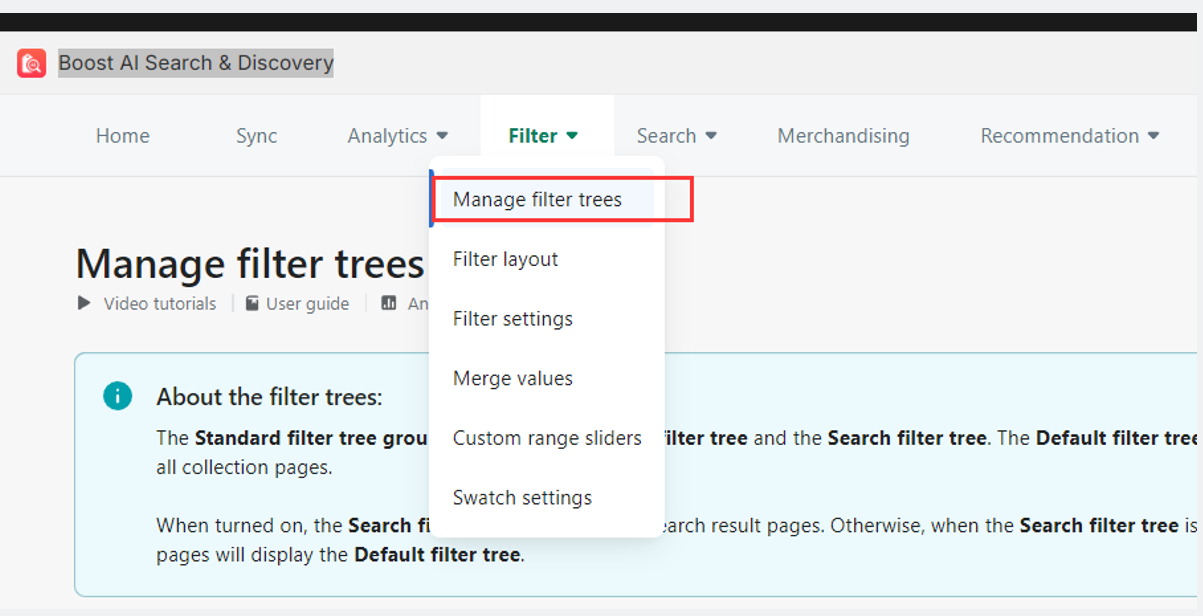Expand the Analytics dropdown arrow
The height and width of the screenshot is (616, 1203).
click(442, 136)
